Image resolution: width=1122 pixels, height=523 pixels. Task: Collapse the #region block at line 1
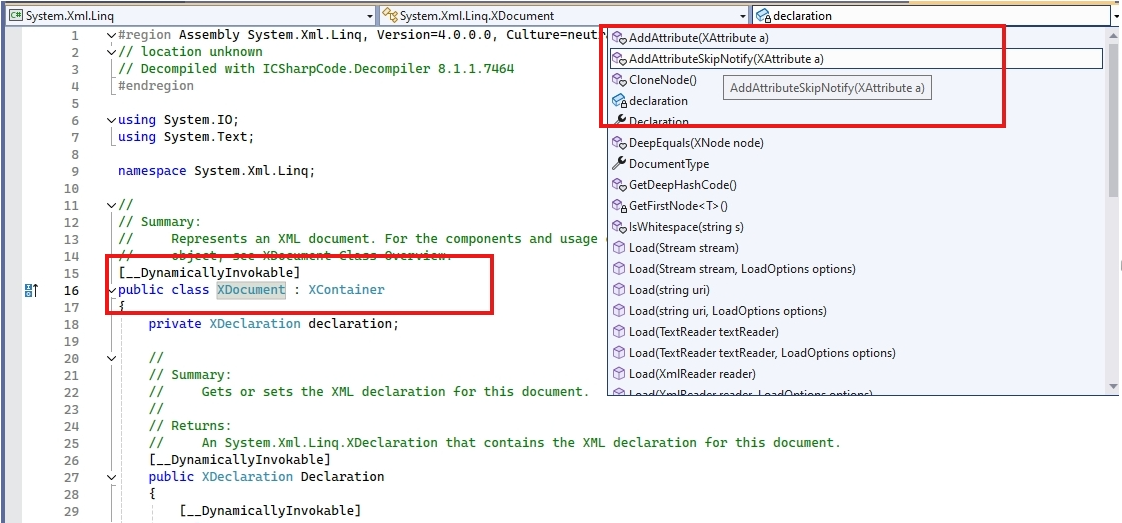pos(110,35)
